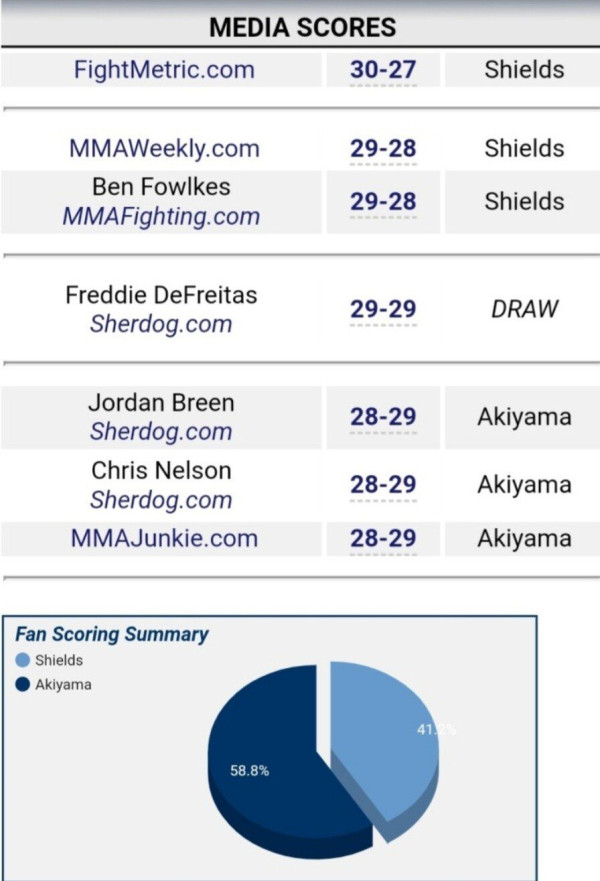Click the 29-29 draw score

383,309
